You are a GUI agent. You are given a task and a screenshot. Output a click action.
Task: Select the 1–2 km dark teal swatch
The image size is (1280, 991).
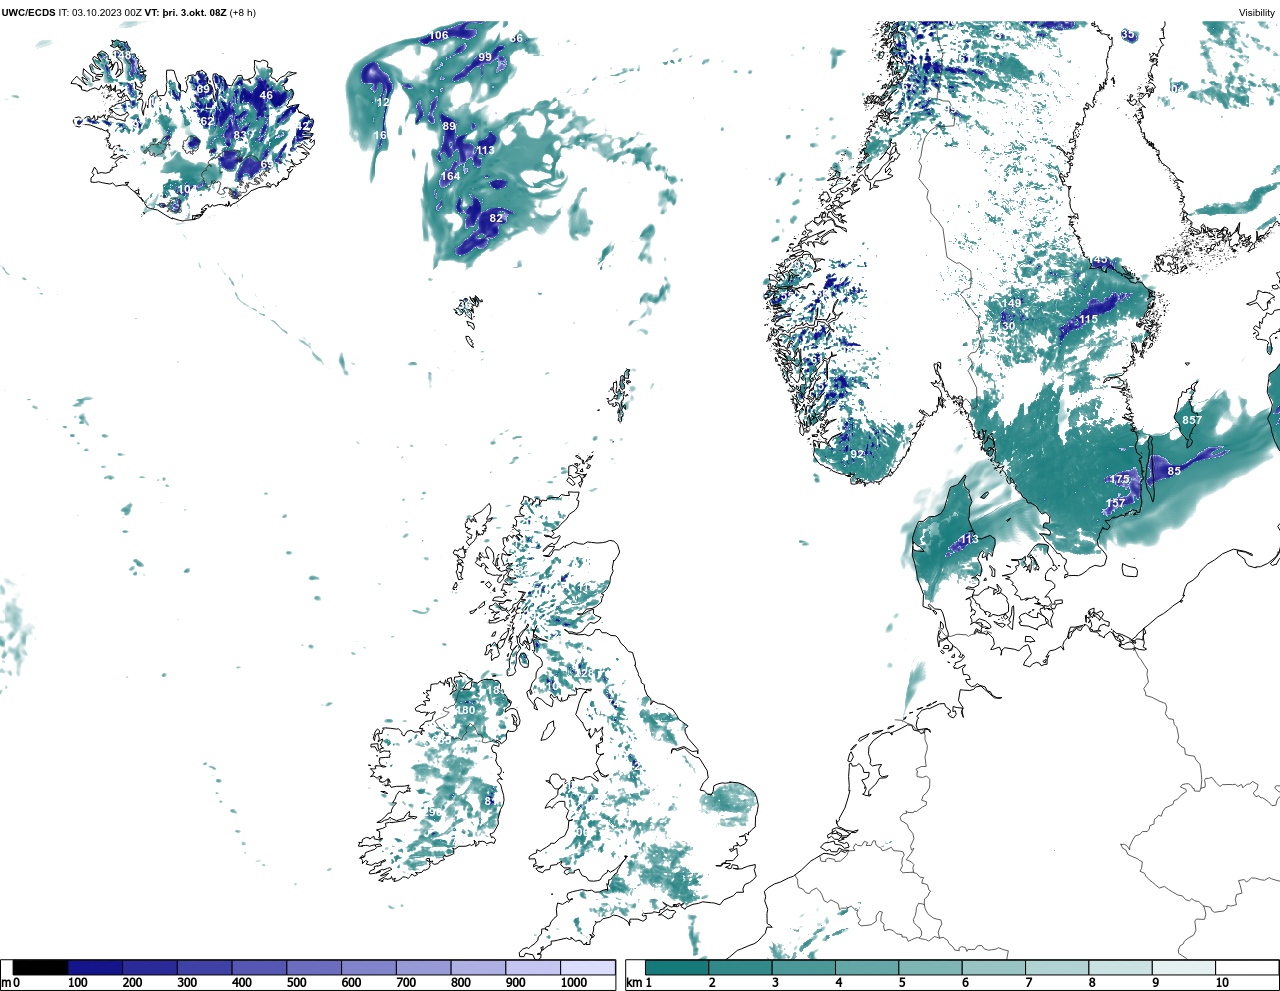pyautogui.click(x=677, y=968)
